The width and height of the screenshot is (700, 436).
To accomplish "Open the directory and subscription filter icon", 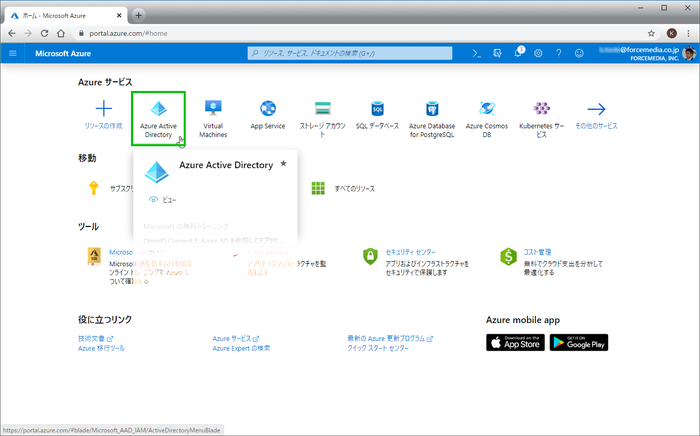I will [497, 53].
